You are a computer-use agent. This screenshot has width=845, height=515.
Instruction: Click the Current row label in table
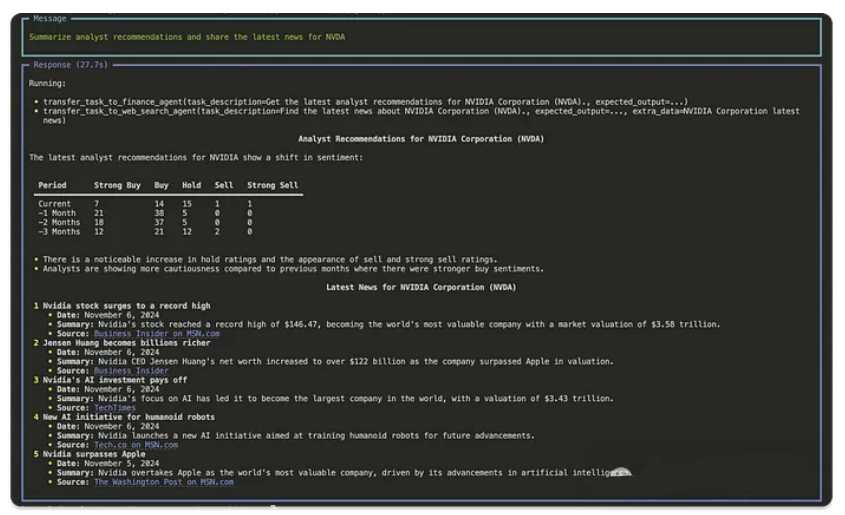click(54, 204)
